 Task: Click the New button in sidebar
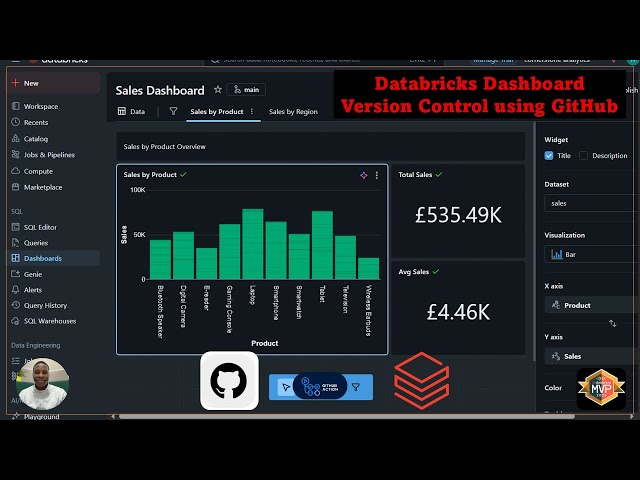(53, 83)
